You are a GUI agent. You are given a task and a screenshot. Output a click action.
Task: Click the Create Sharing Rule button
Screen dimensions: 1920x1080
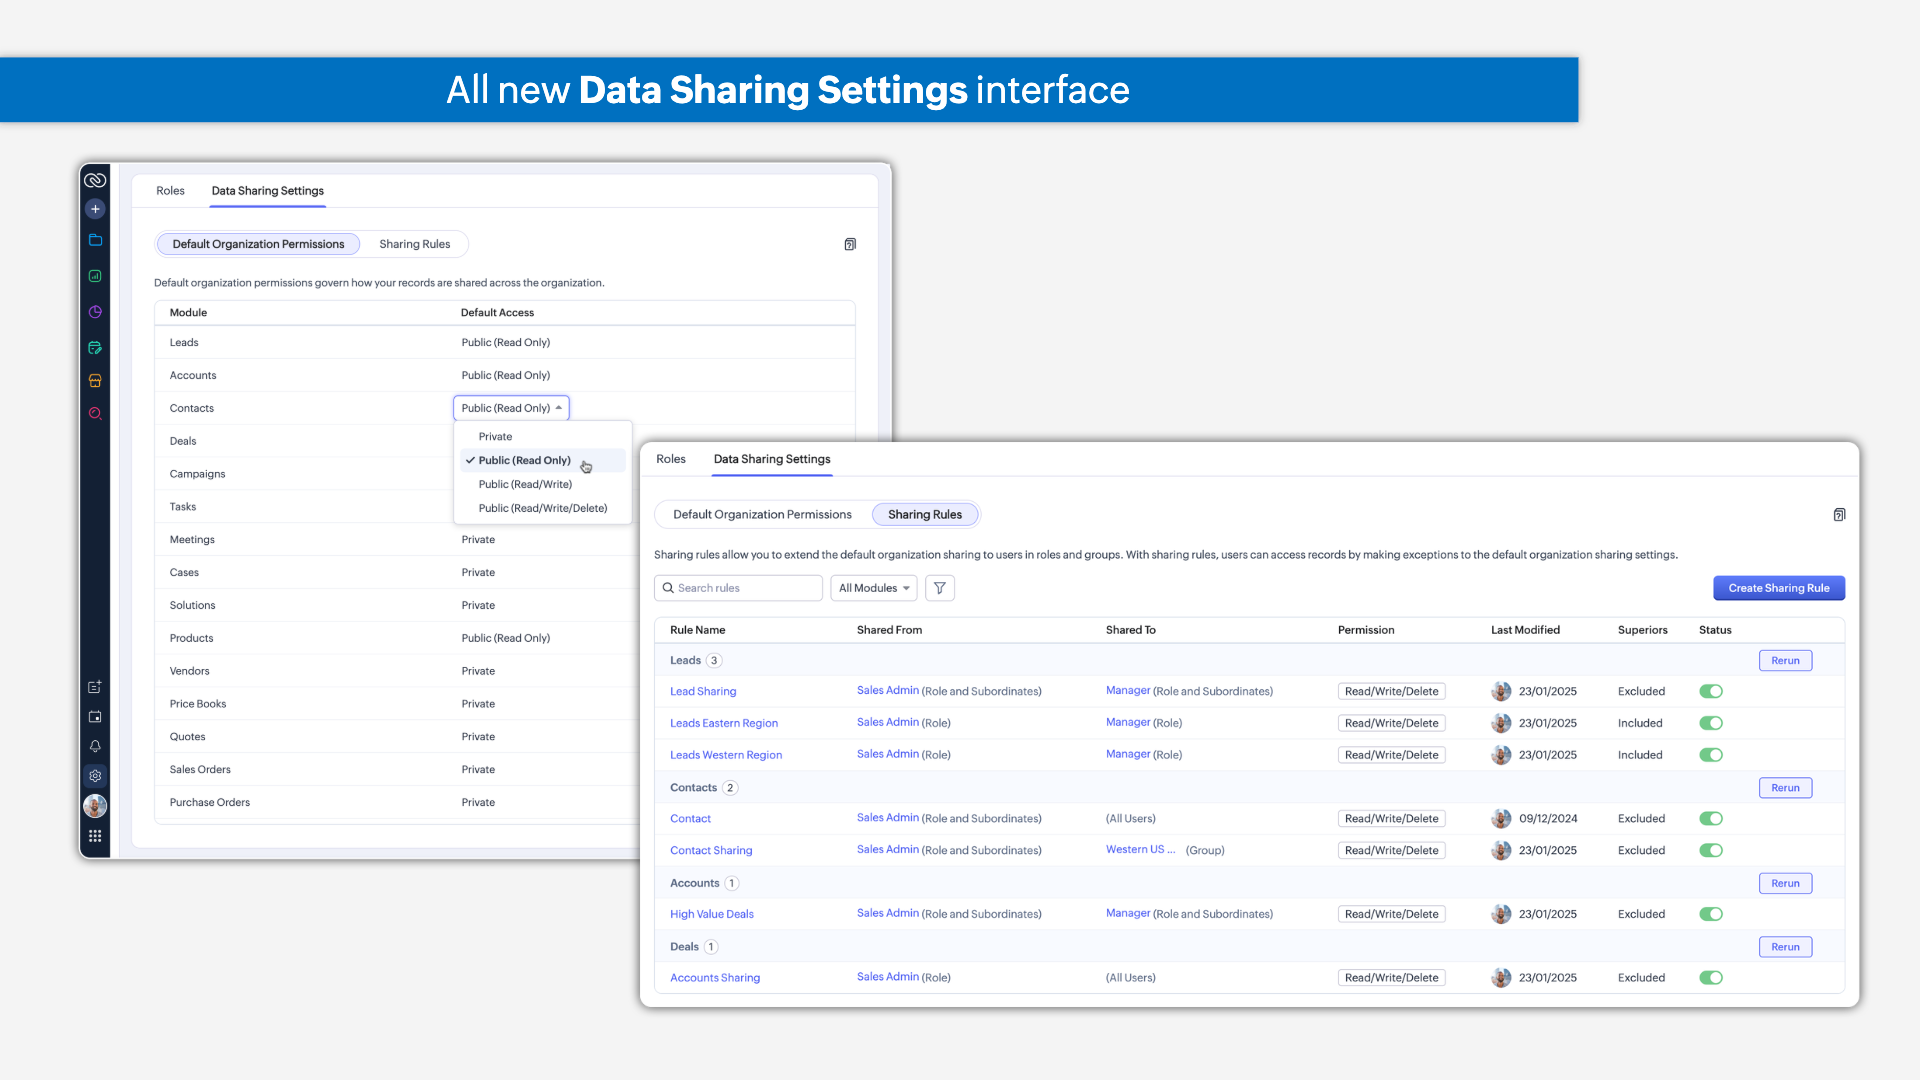point(1778,588)
